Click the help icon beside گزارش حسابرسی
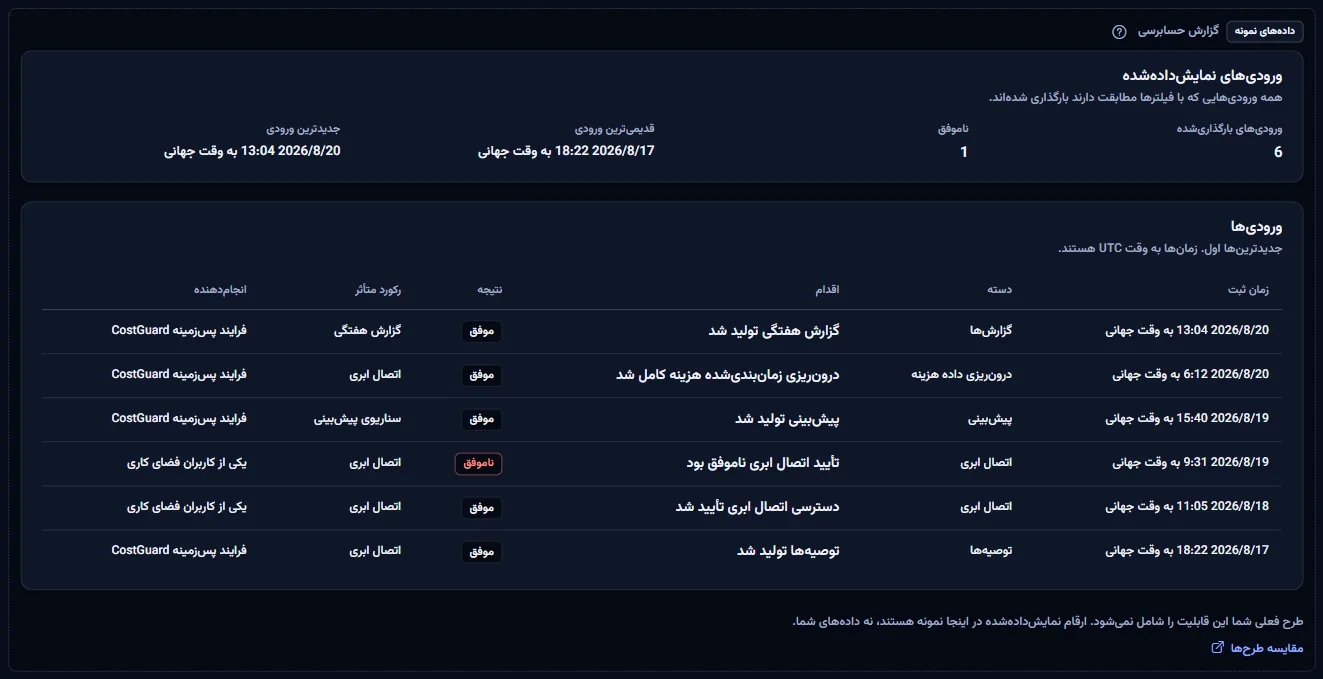1323x679 pixels. 1119,31
